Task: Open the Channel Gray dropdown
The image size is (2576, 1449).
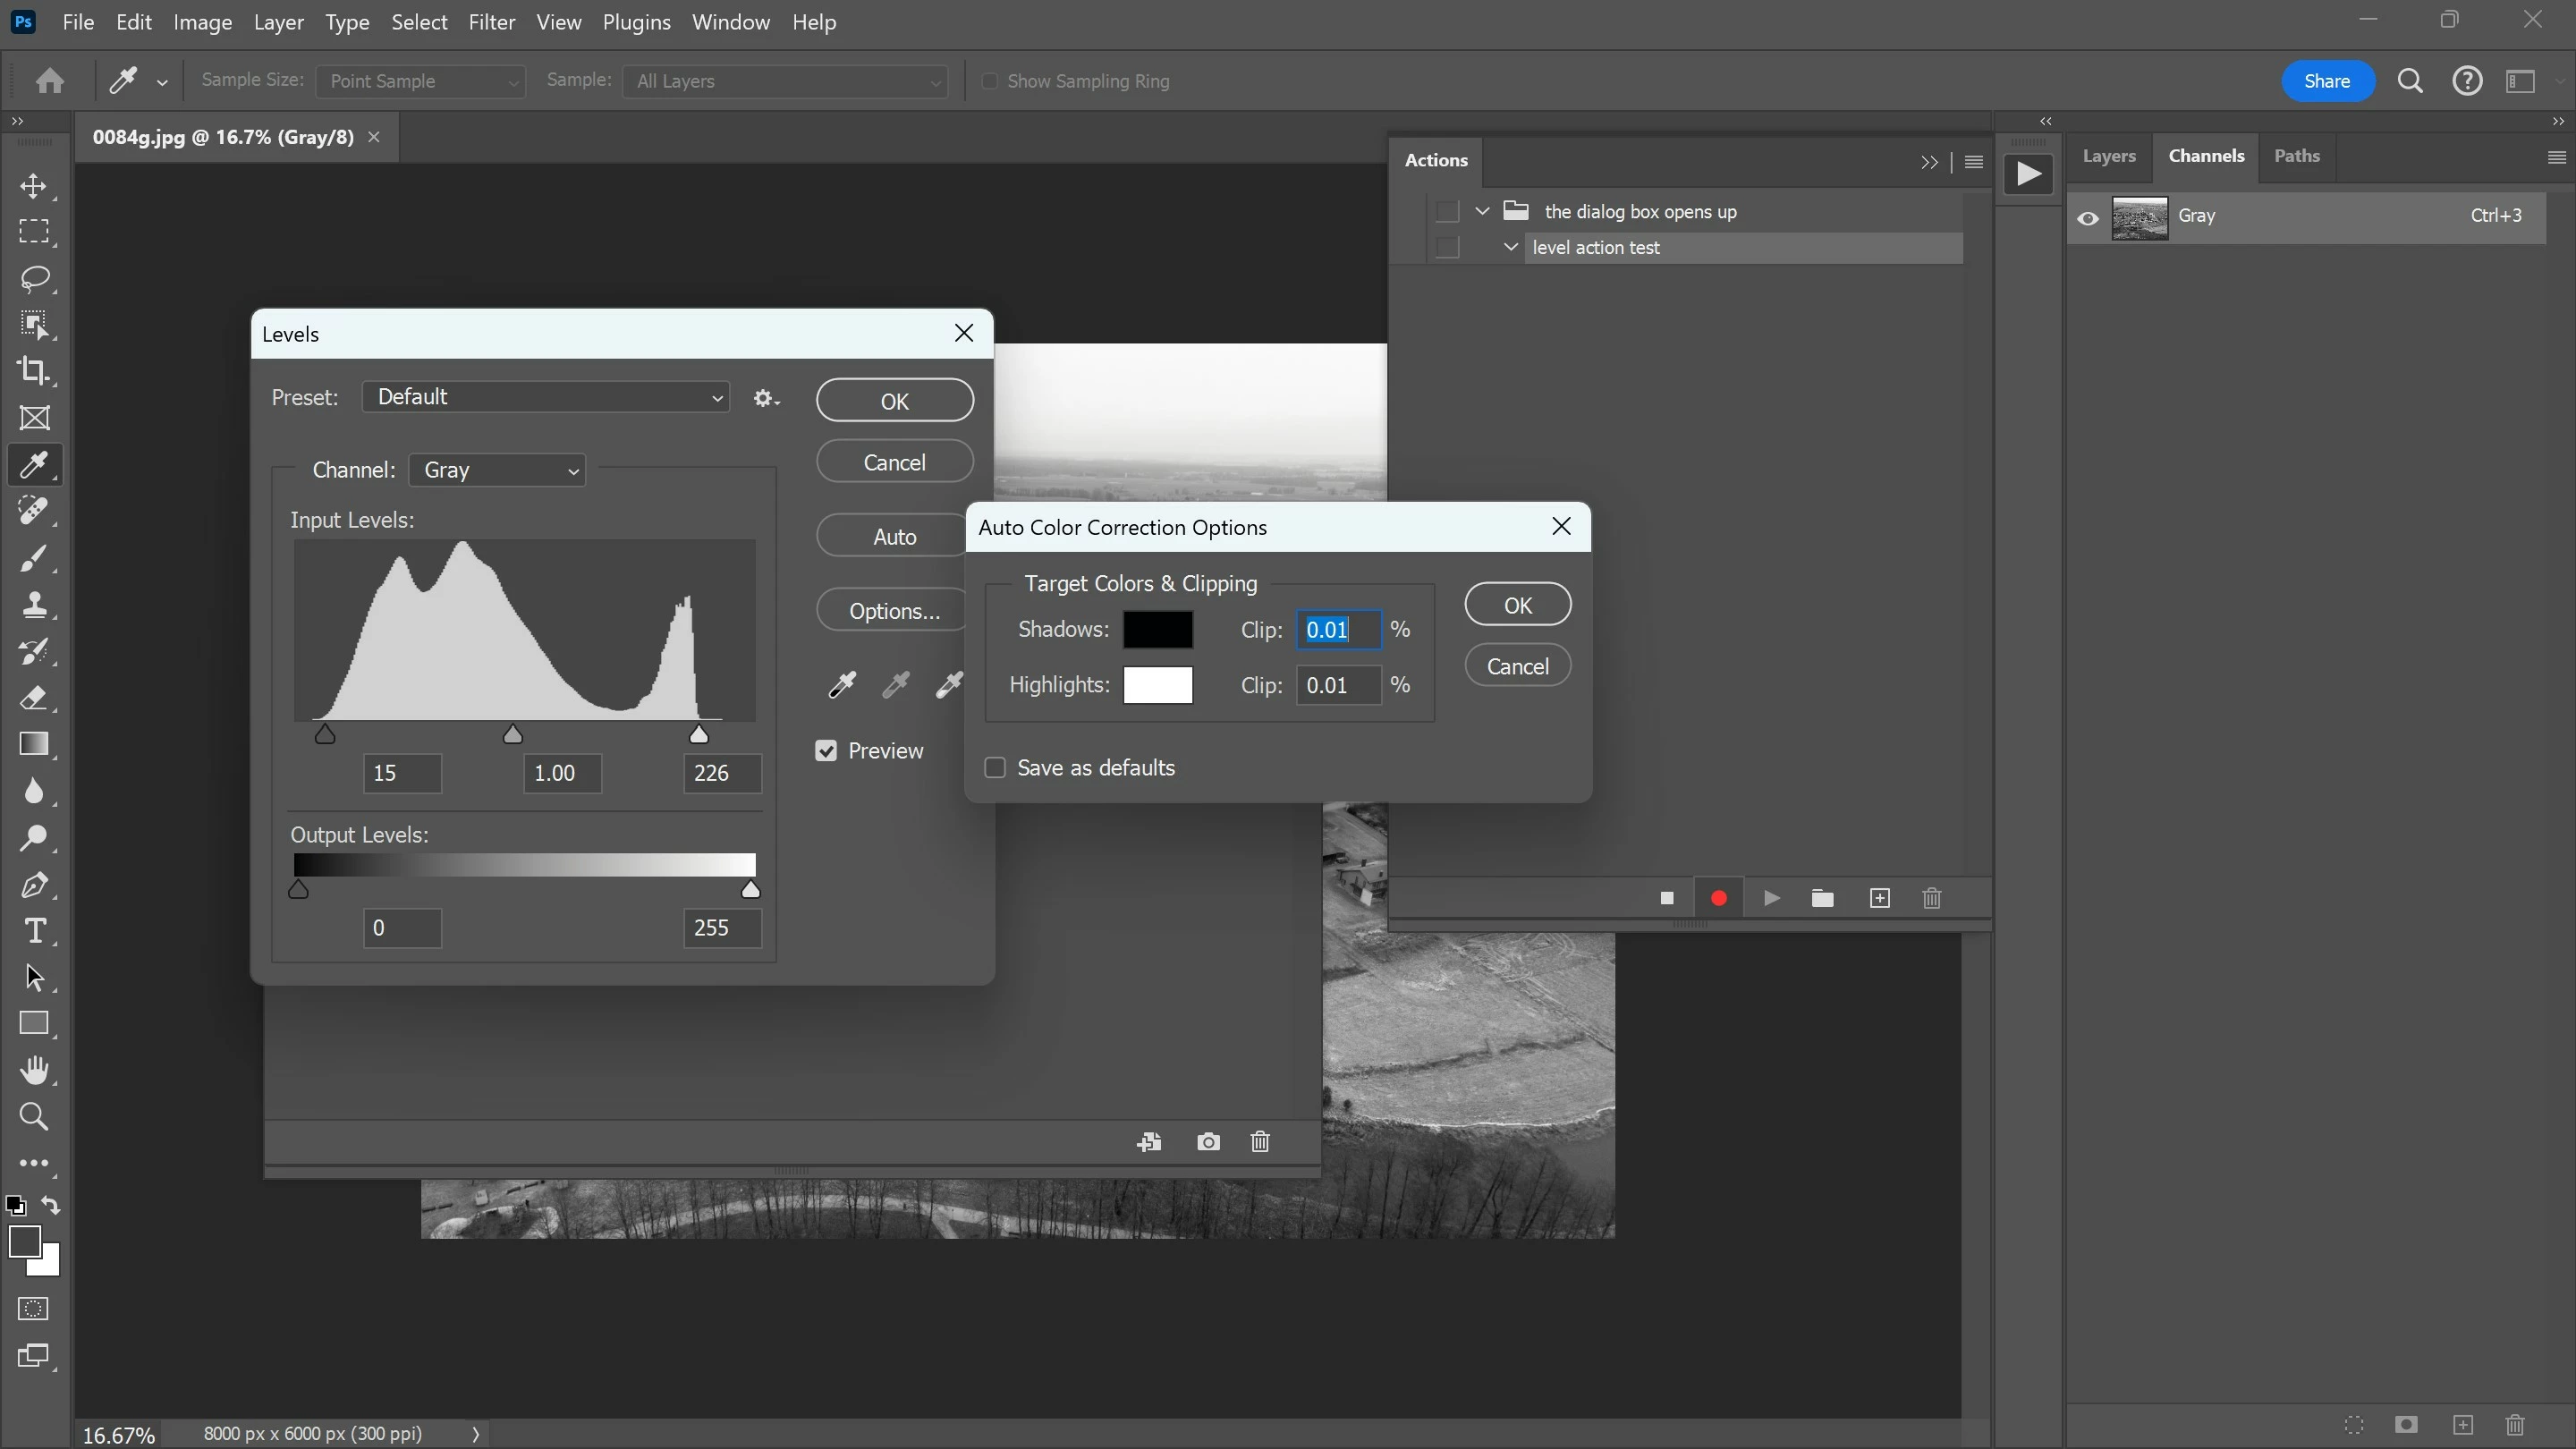Action: point(497,470)
